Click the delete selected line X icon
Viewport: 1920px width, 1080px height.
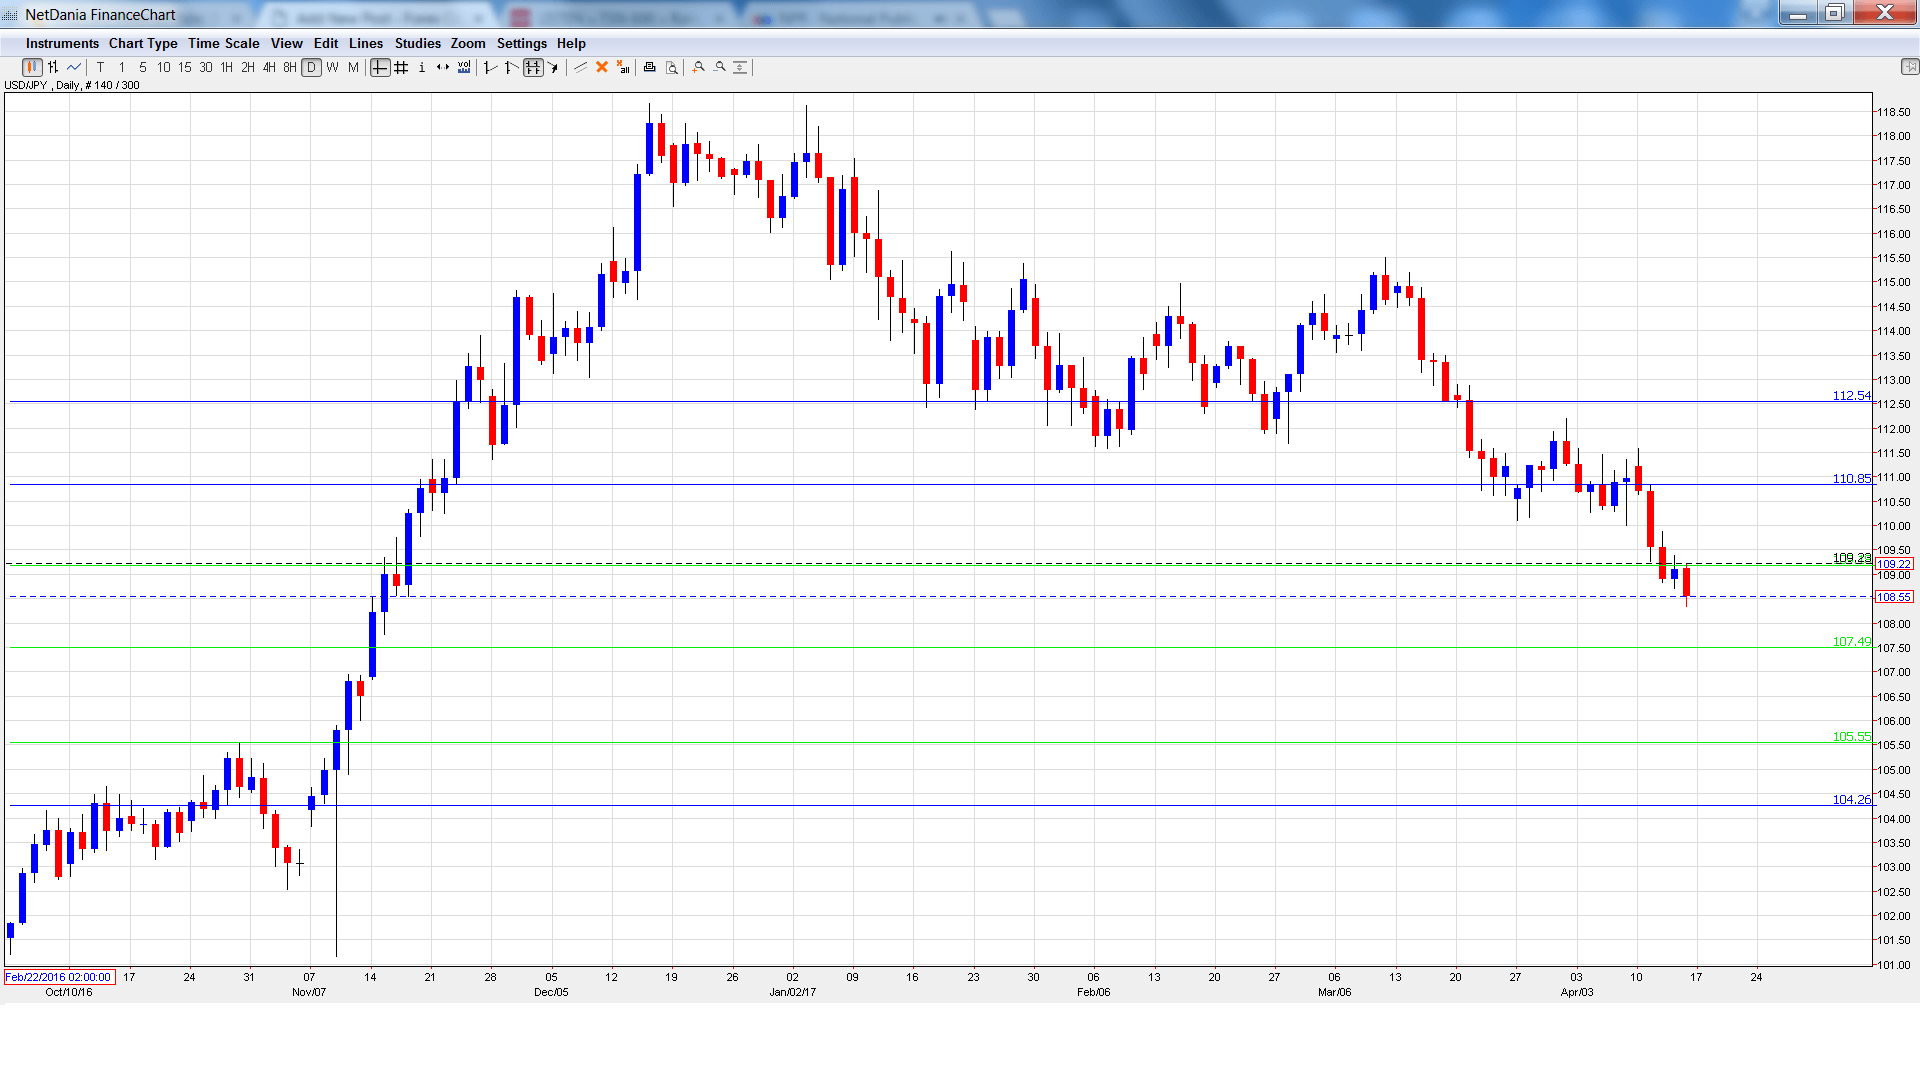602,67
